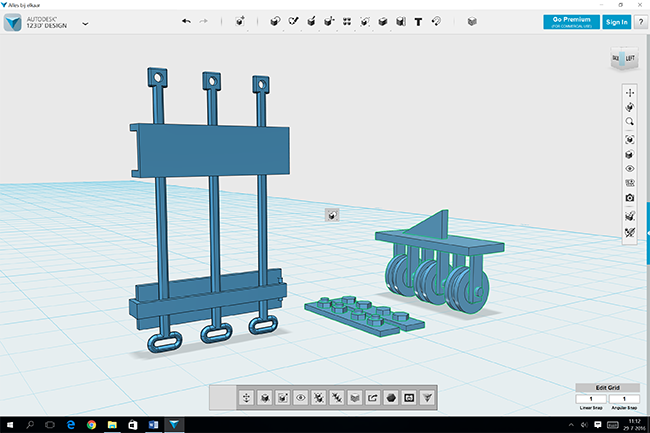
Task: Click the Export icon in the bottom toolbar
Action: (372, 398)
